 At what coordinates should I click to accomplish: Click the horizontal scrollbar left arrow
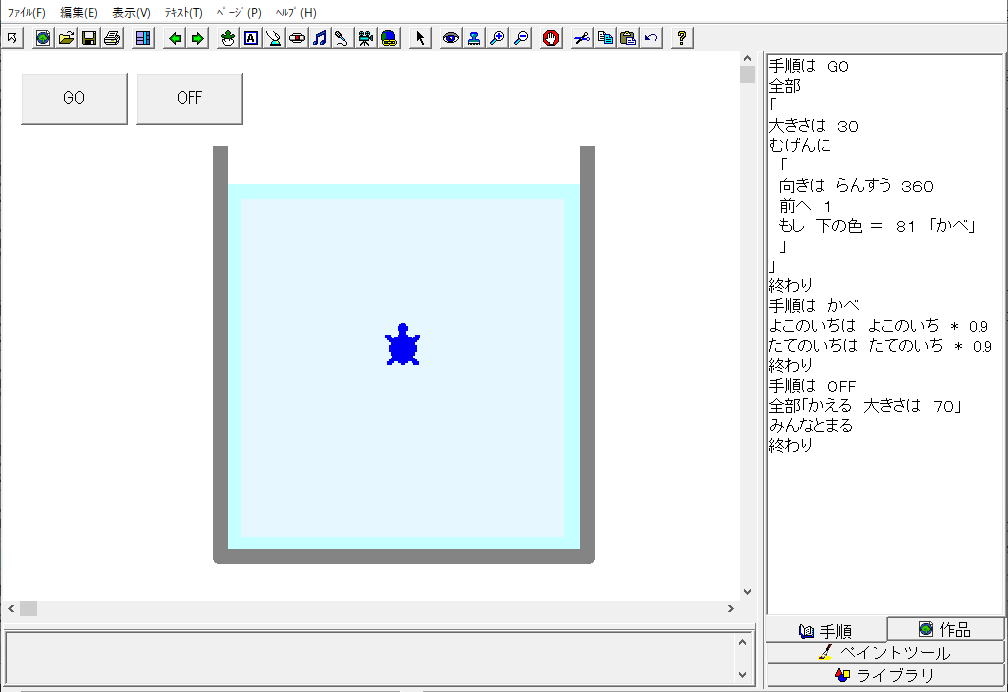[11, 608]
